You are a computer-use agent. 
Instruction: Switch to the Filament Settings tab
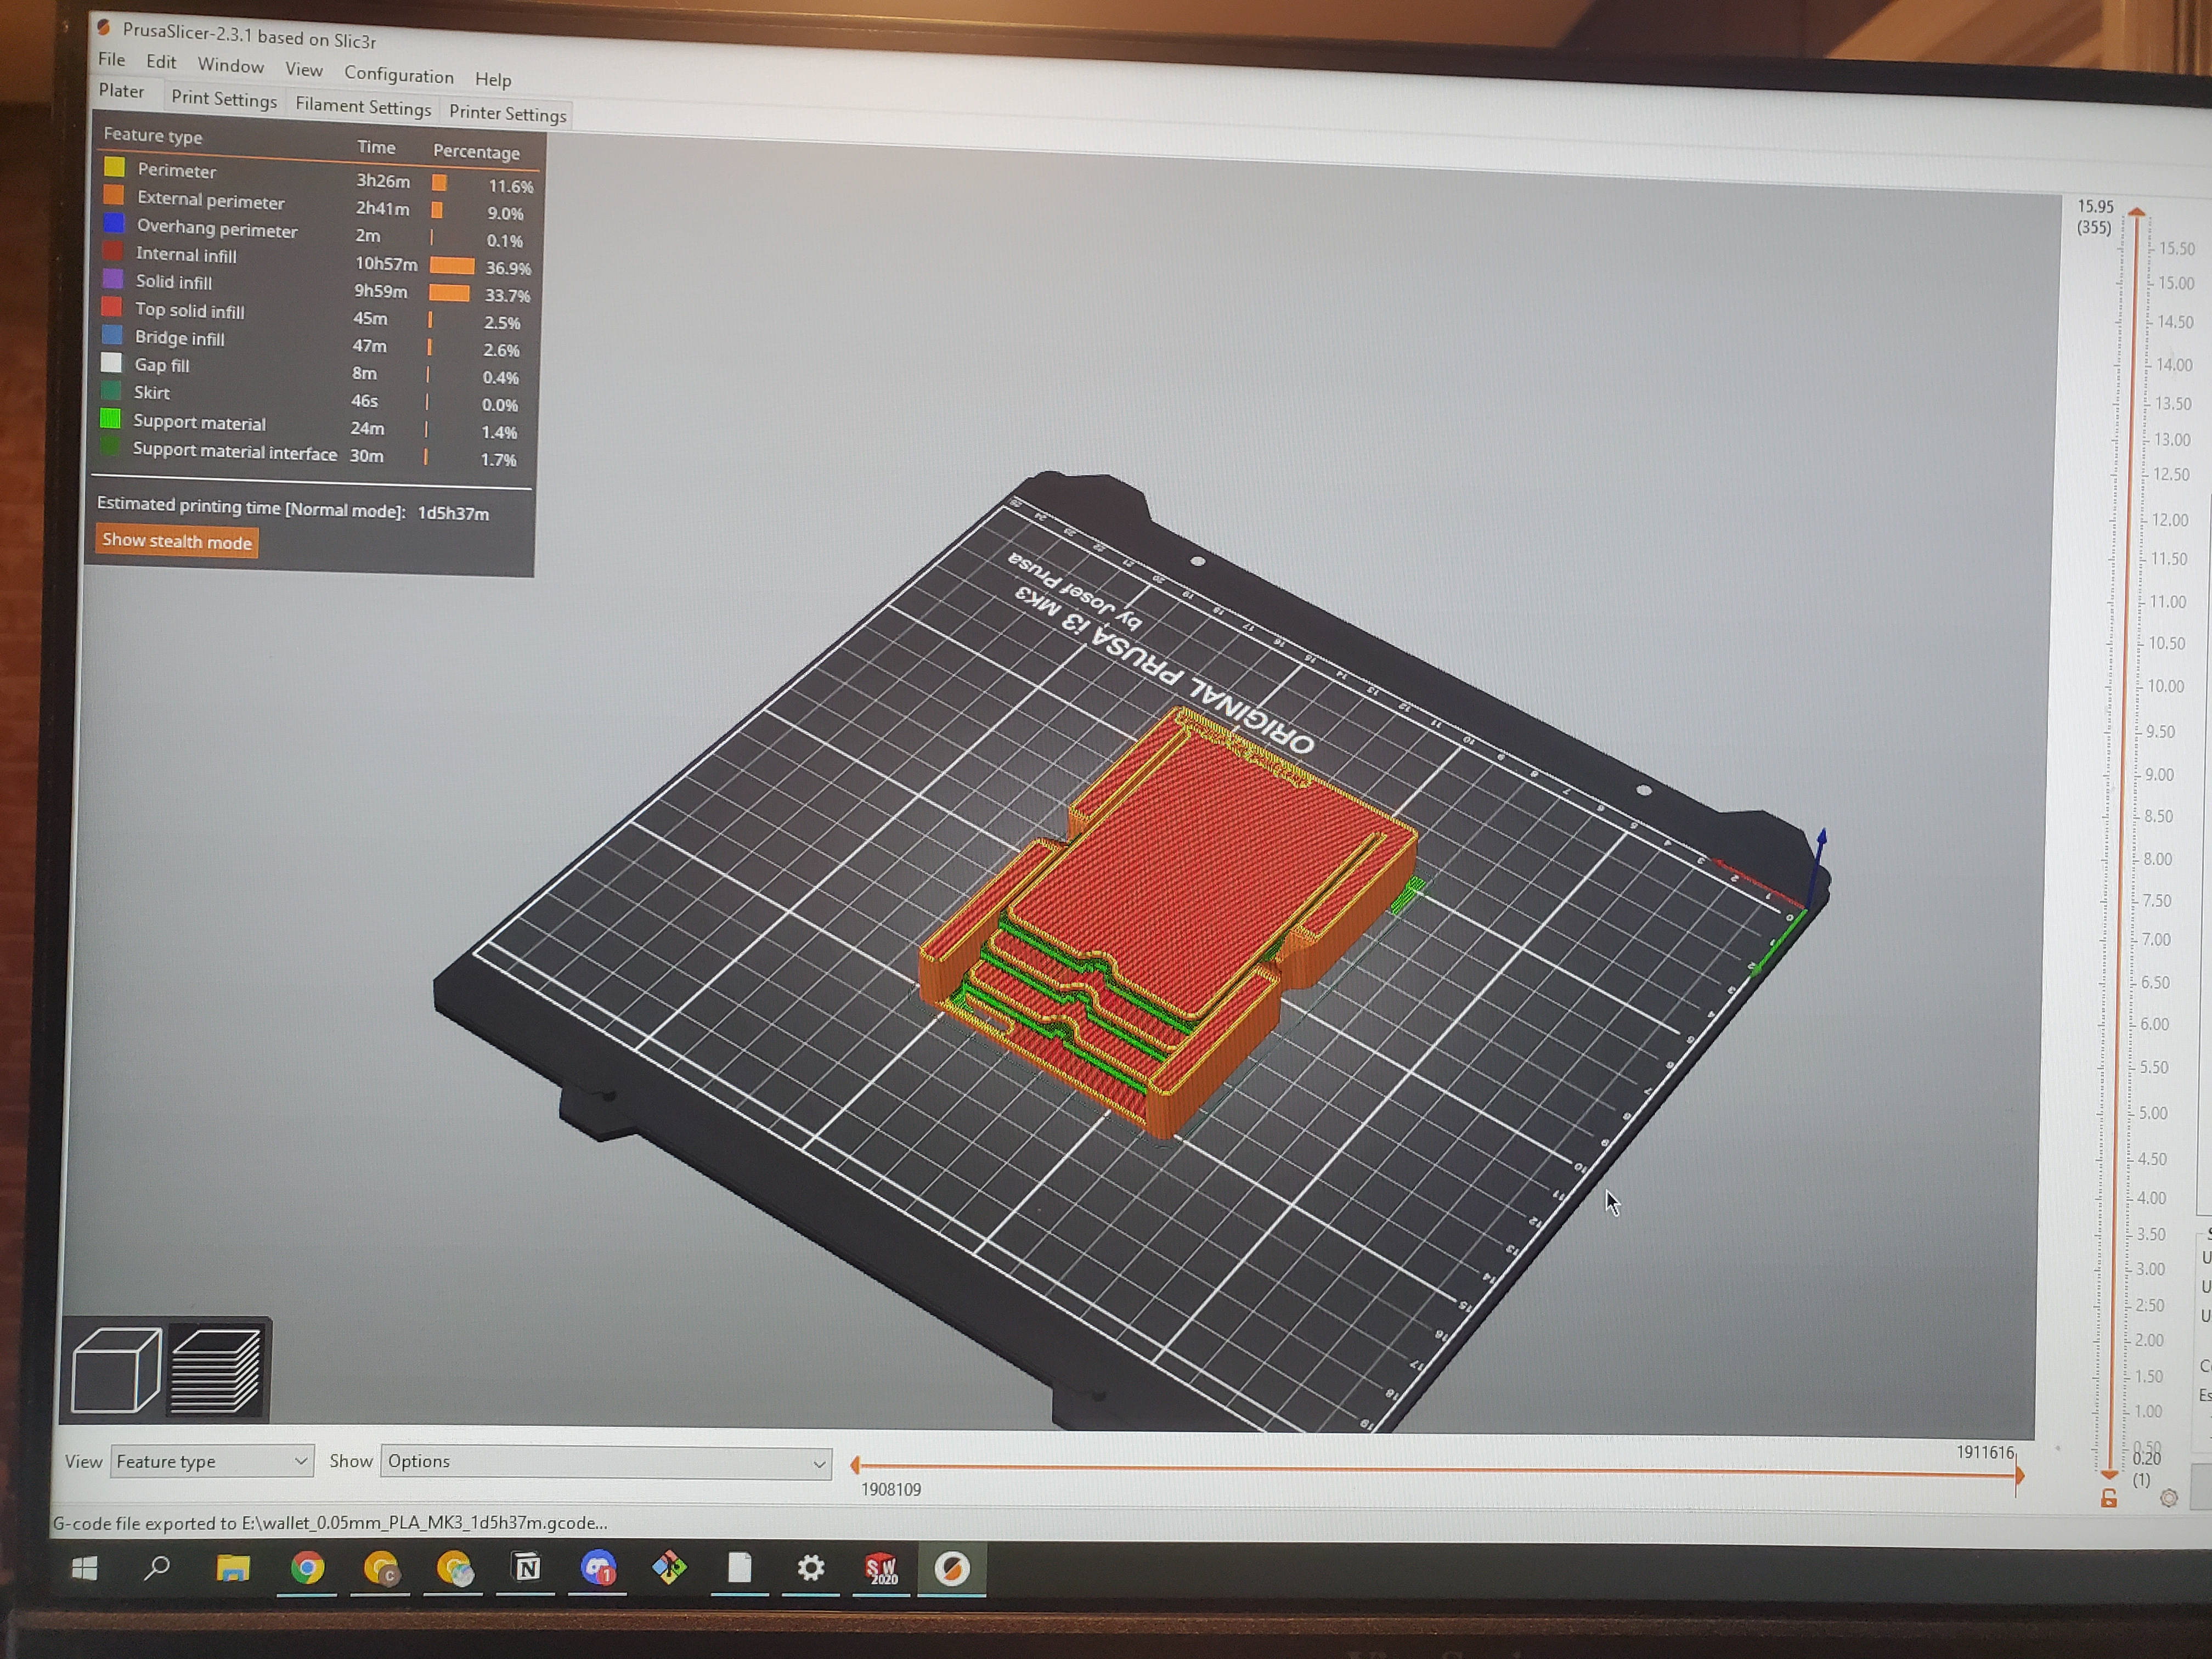pos(363,107)
